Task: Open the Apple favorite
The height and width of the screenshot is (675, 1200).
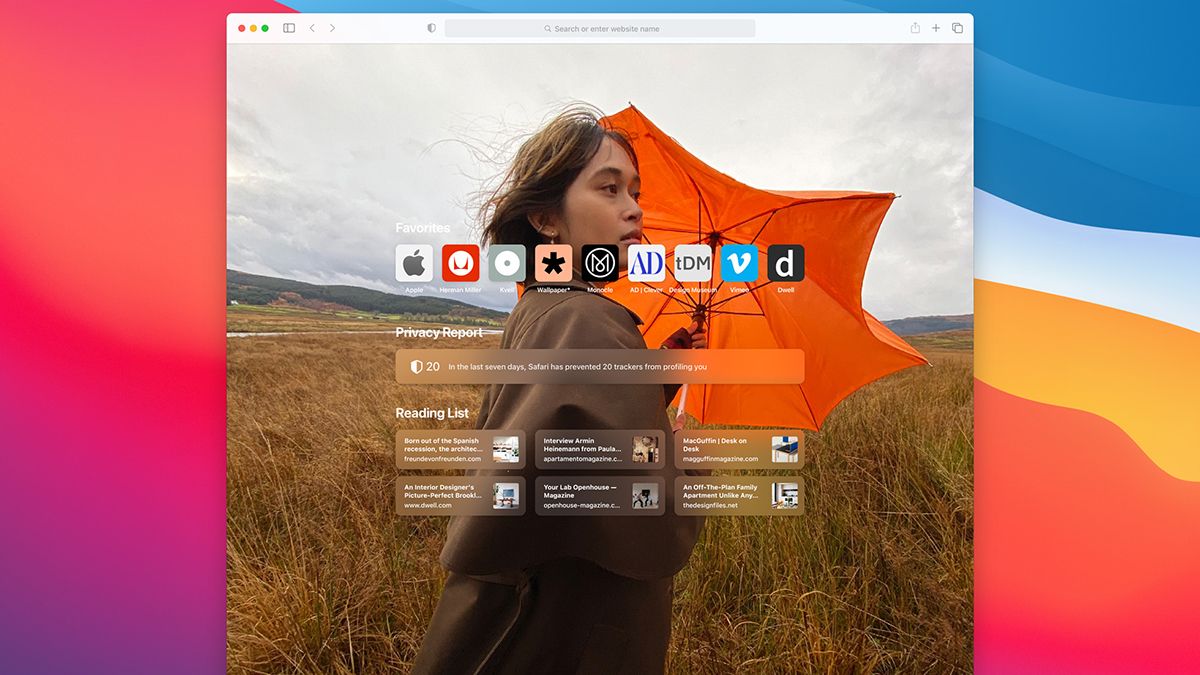Action: coord(414,263)
